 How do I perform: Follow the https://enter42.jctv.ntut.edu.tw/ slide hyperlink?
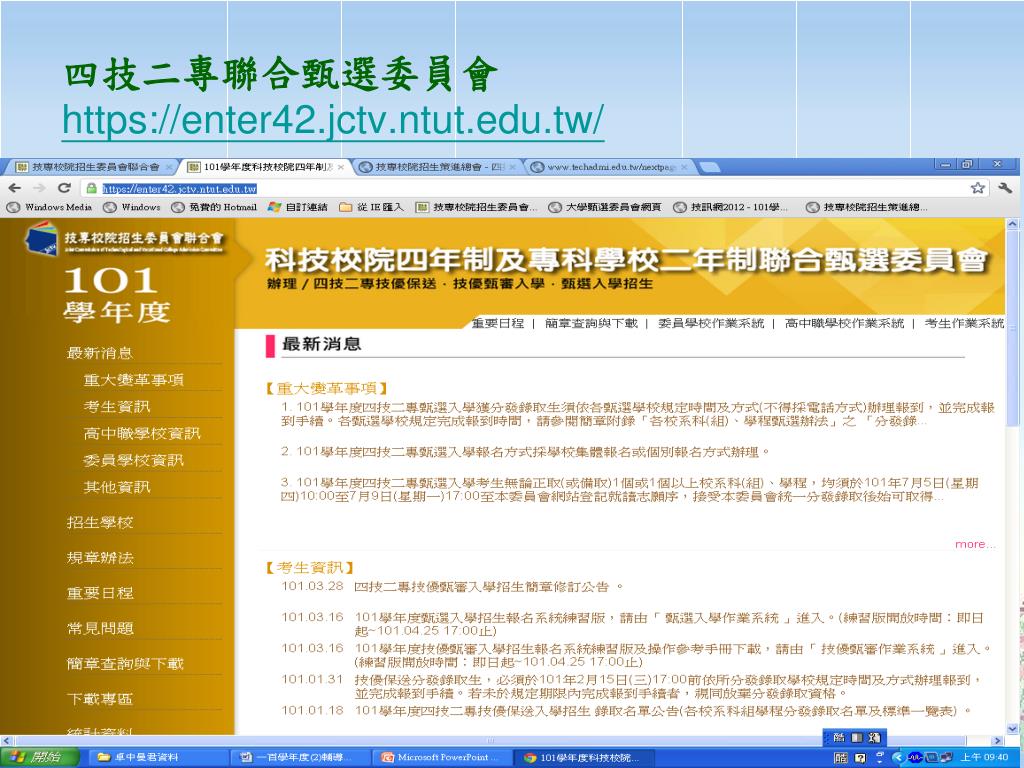(x=333, y=120)
